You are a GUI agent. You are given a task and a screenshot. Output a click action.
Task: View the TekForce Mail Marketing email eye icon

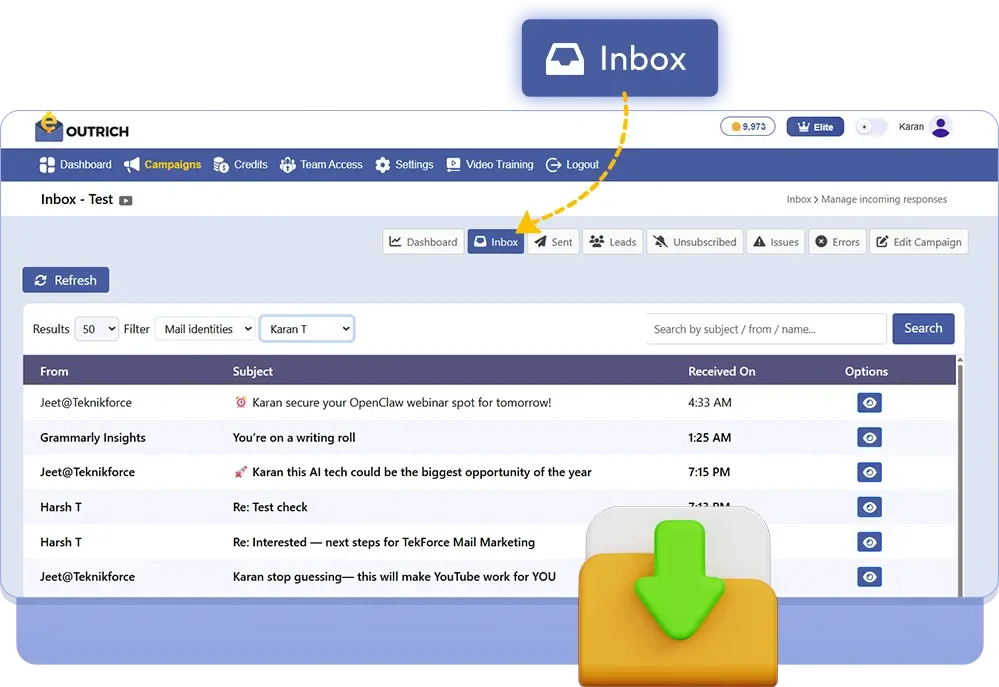[x=869, y=542]
